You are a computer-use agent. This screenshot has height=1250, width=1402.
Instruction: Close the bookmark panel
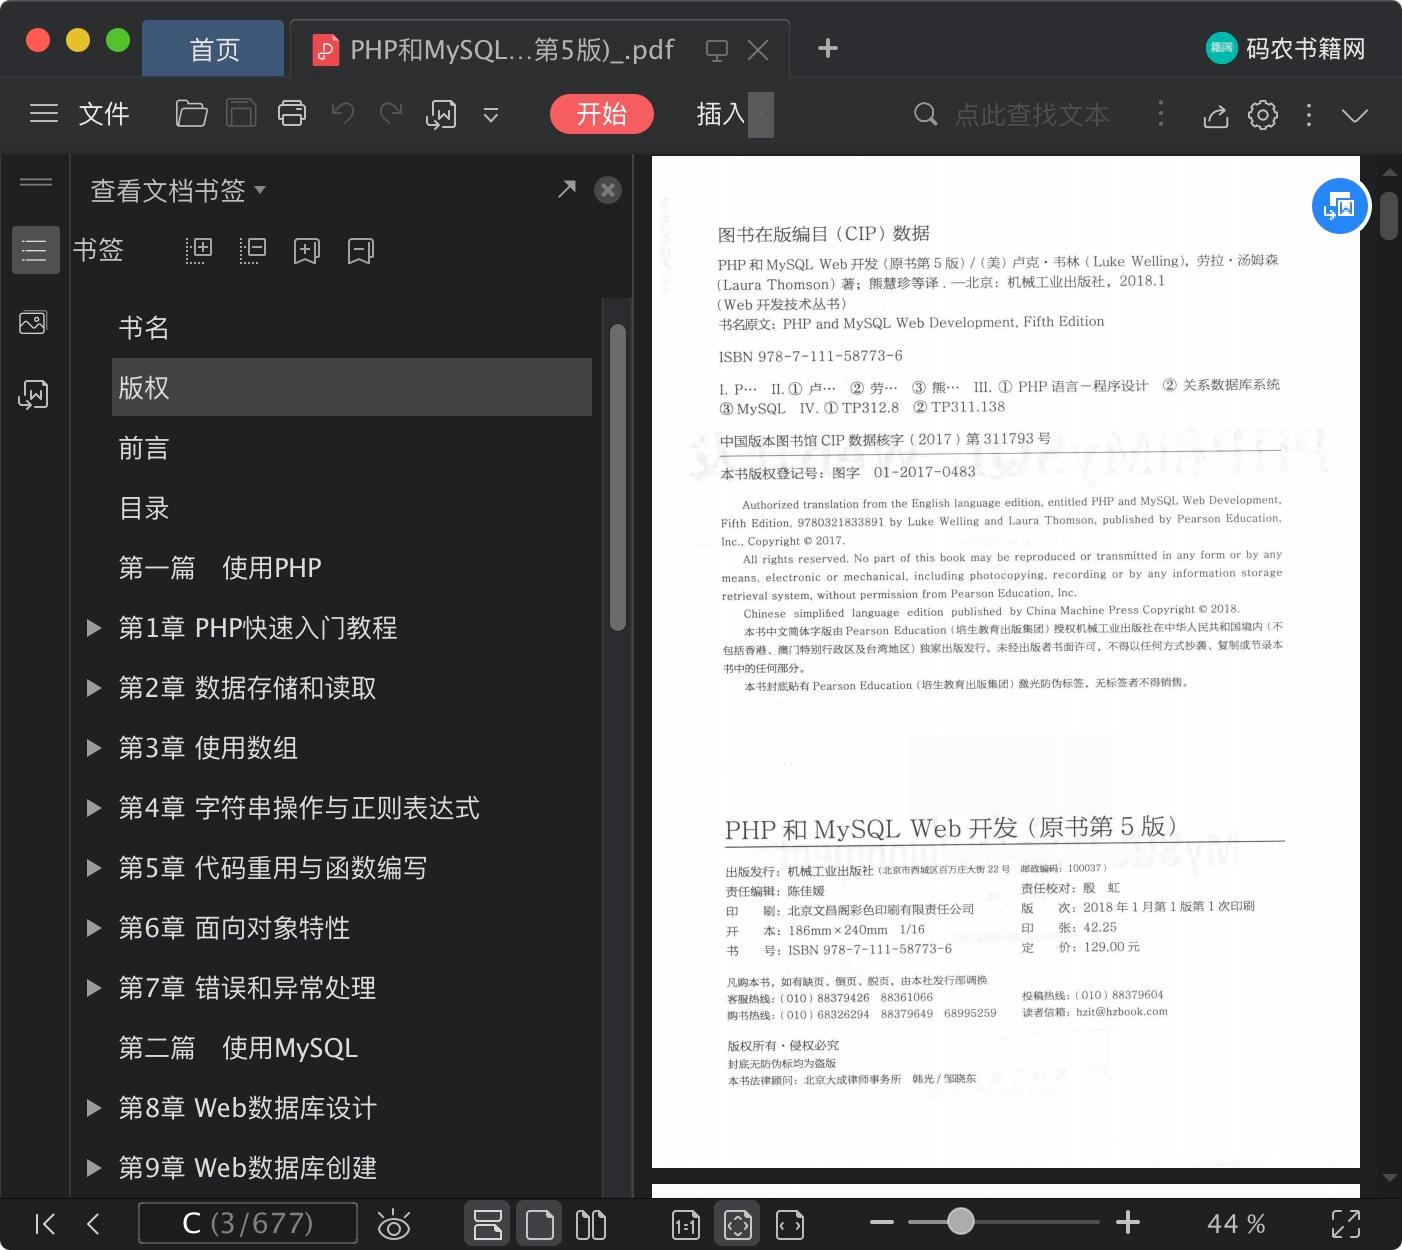[x=608, y=190]
